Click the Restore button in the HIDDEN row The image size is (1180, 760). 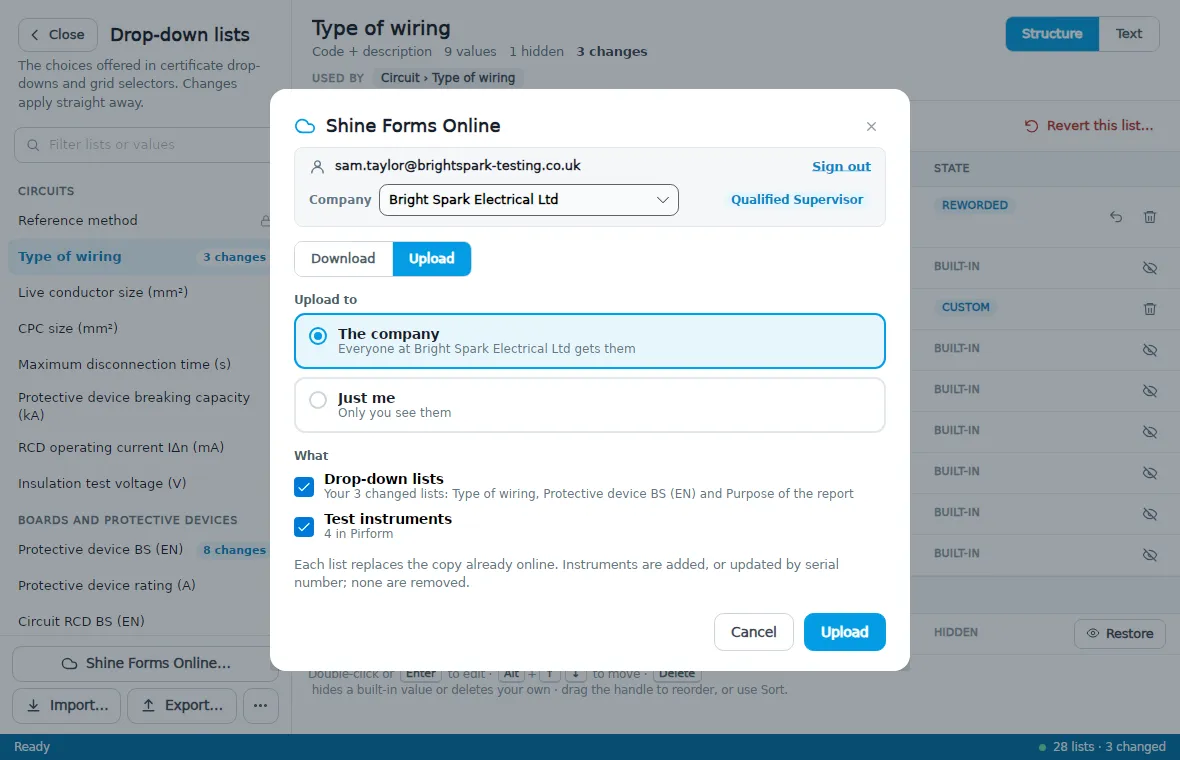tap(1119, 634)
